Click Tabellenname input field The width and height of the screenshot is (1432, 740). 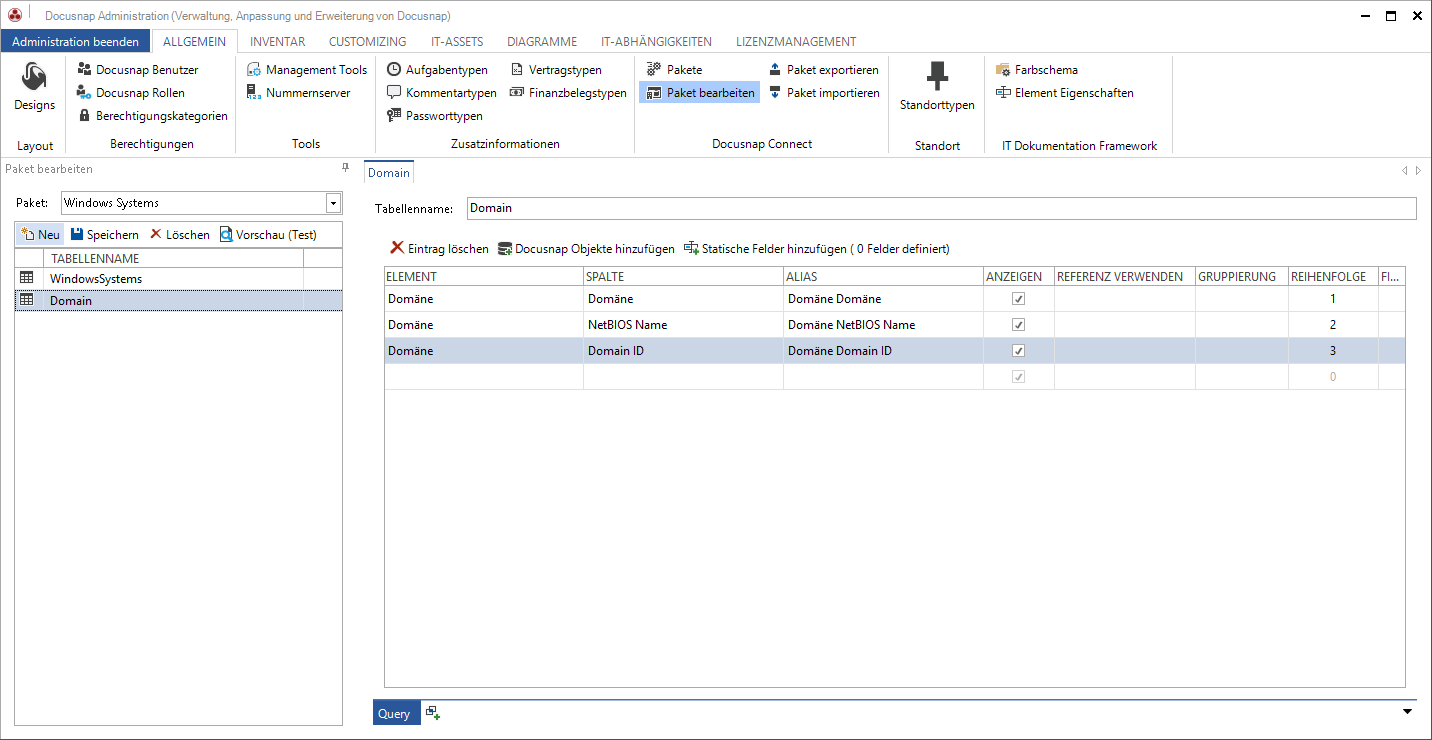pyautogui.click(x=942, y=208)
